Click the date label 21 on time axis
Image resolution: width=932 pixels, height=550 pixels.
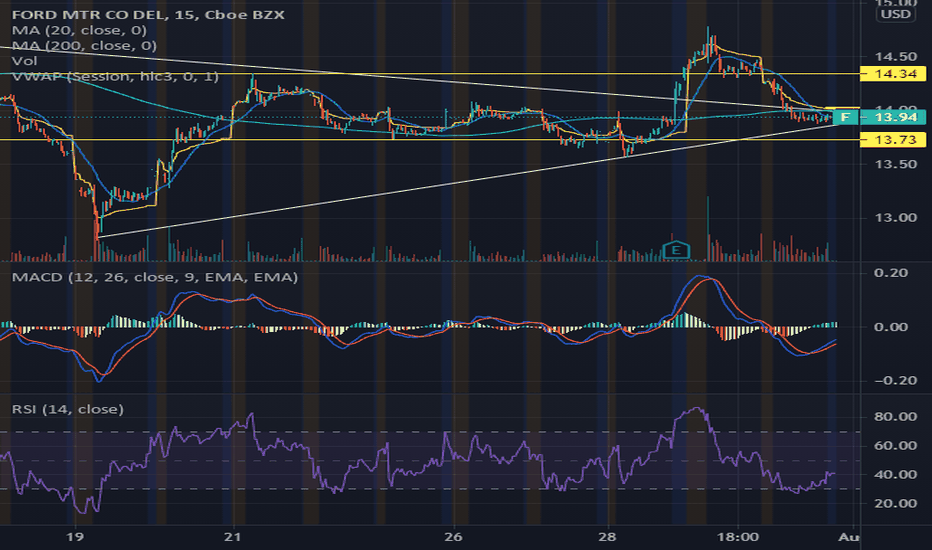233,537
